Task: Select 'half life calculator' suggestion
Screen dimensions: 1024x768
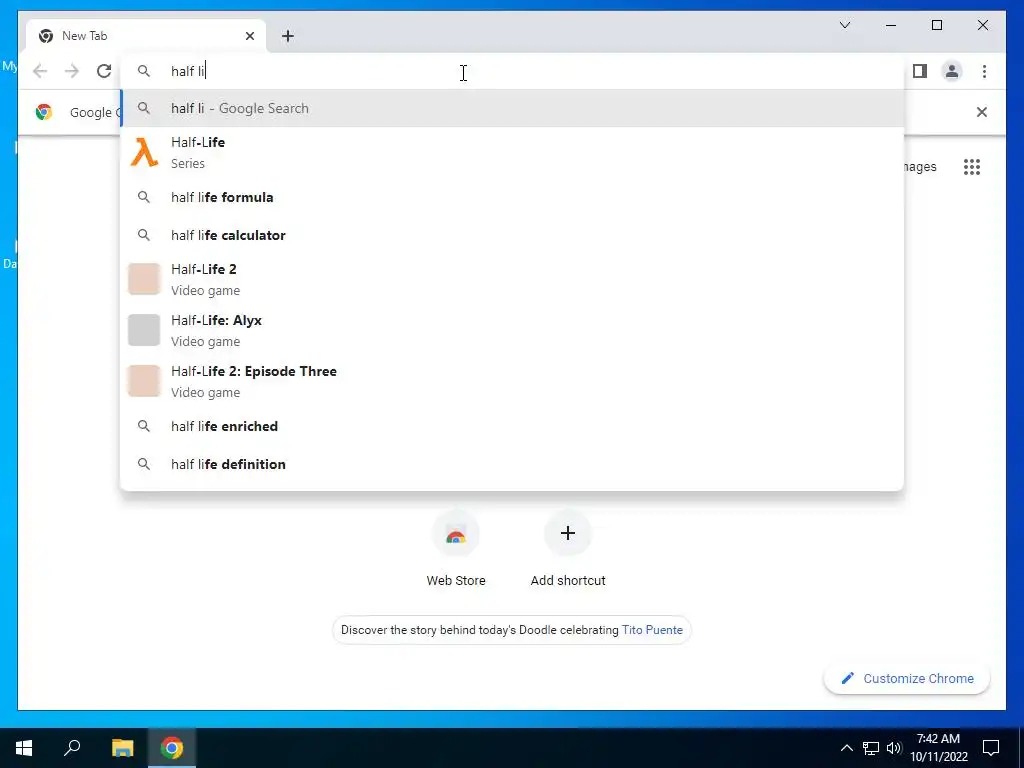Action: point(512,235)
